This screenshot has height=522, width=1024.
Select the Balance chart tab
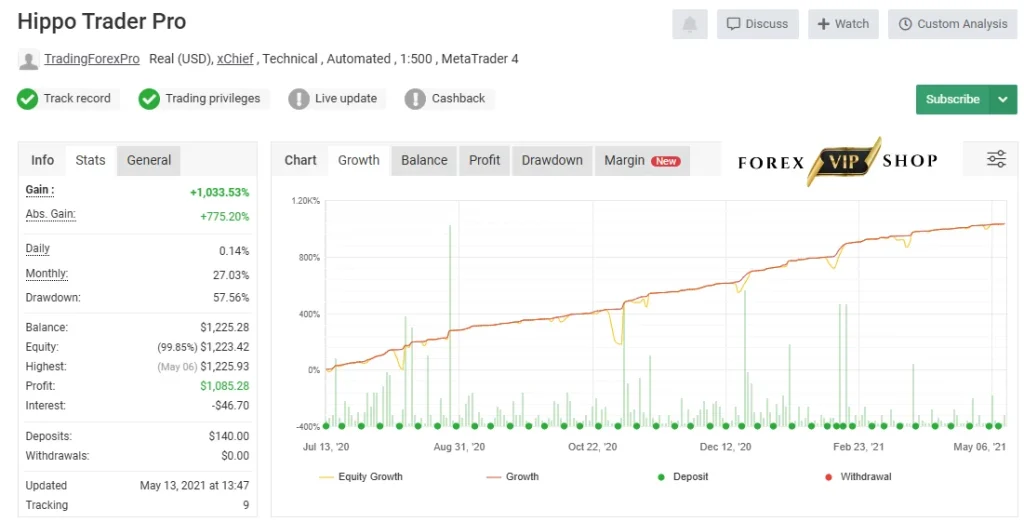pos(424,161)
